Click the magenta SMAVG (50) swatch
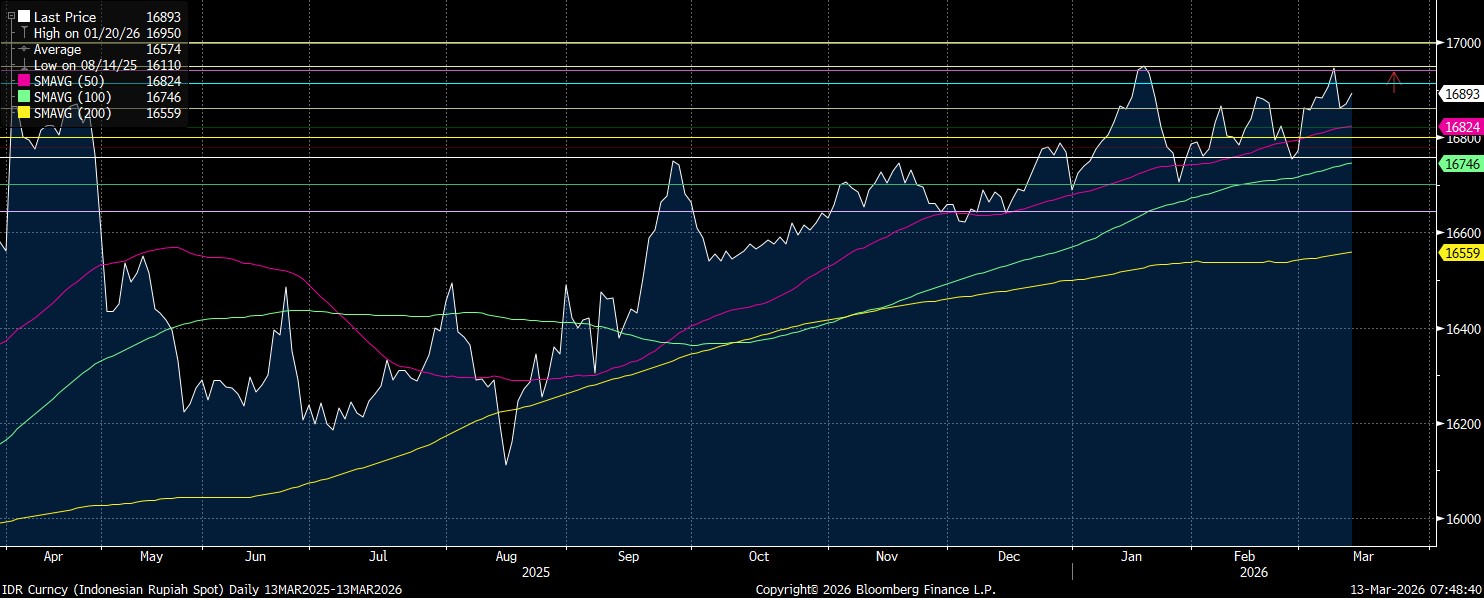 click(x=24, y=81)
